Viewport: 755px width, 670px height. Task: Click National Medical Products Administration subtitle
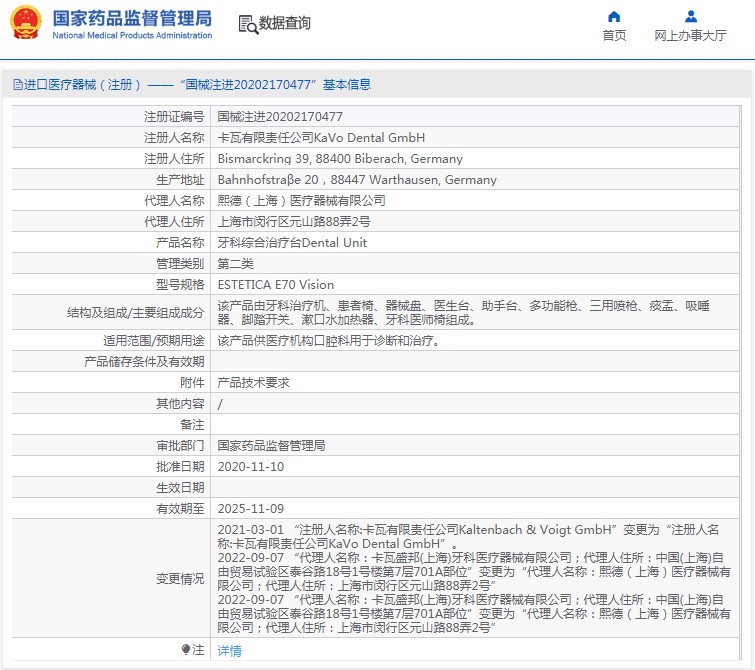[131, 36]
